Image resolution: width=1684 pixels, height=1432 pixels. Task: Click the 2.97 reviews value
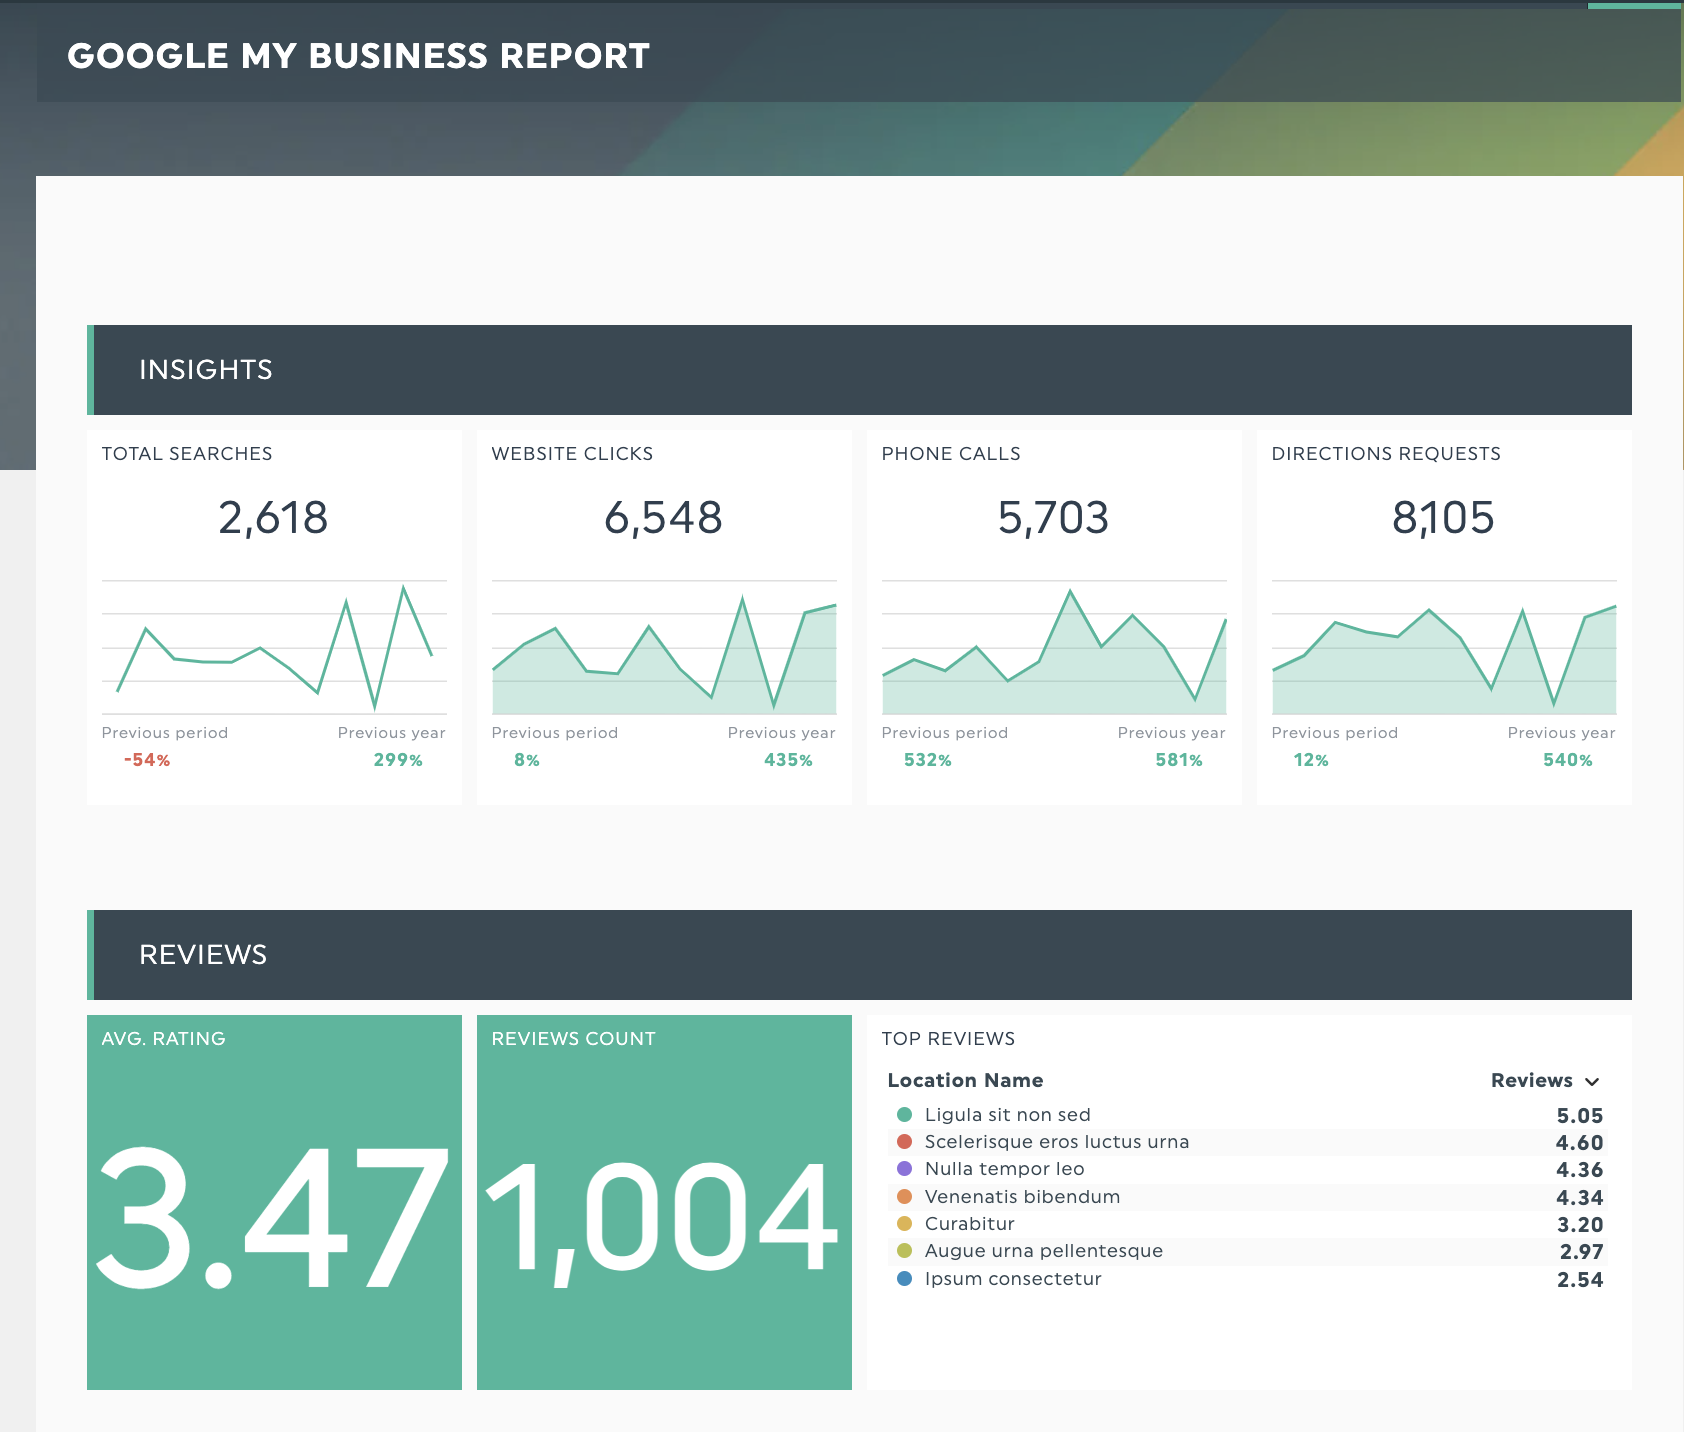1581,1251
